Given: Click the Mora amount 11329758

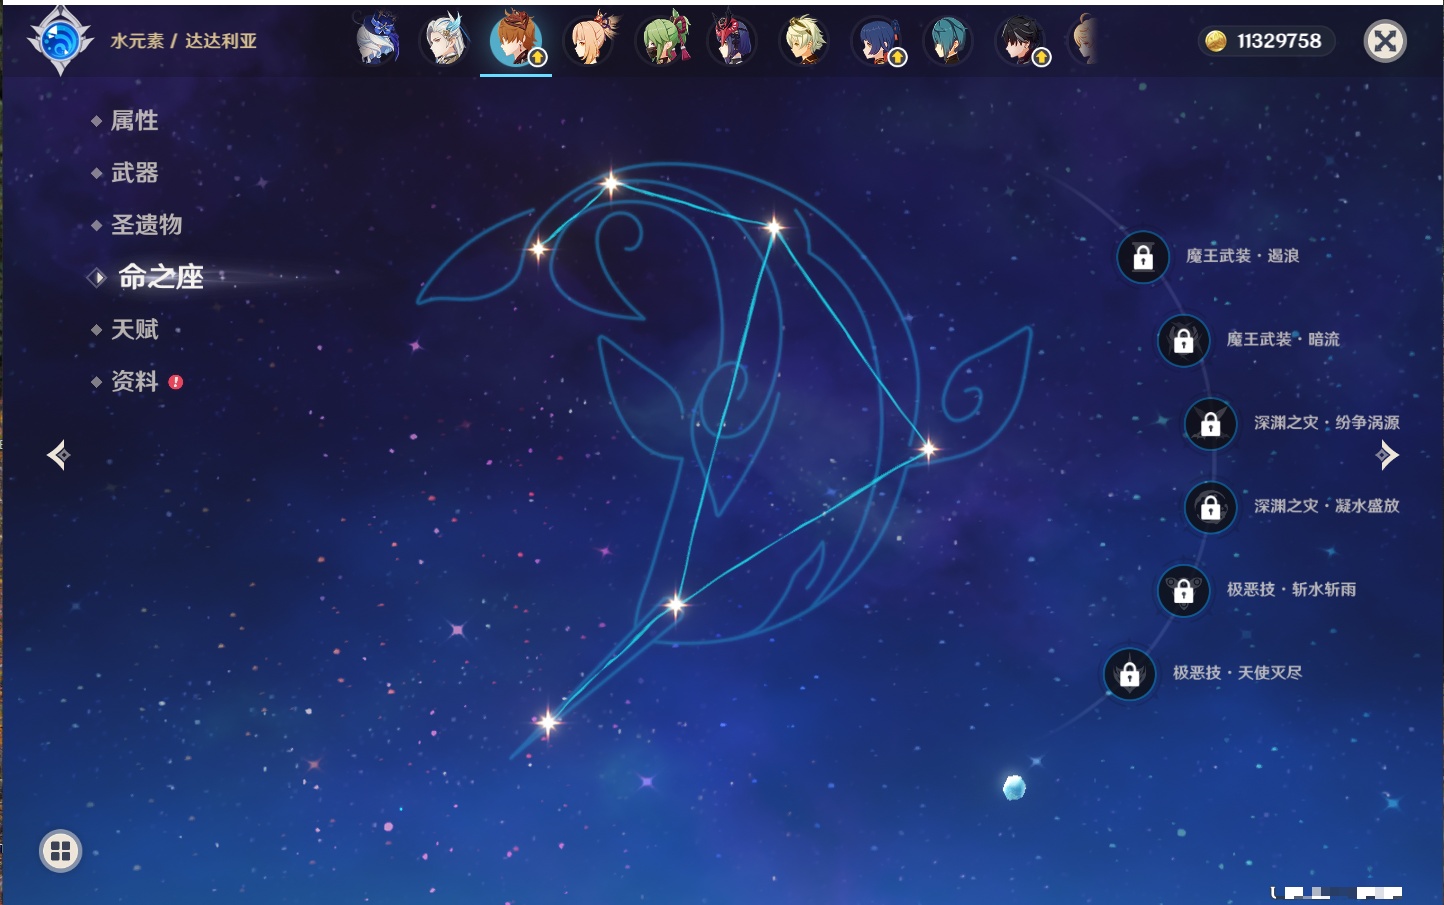Looking at the screenshot, I should (x=1279, y=41).
